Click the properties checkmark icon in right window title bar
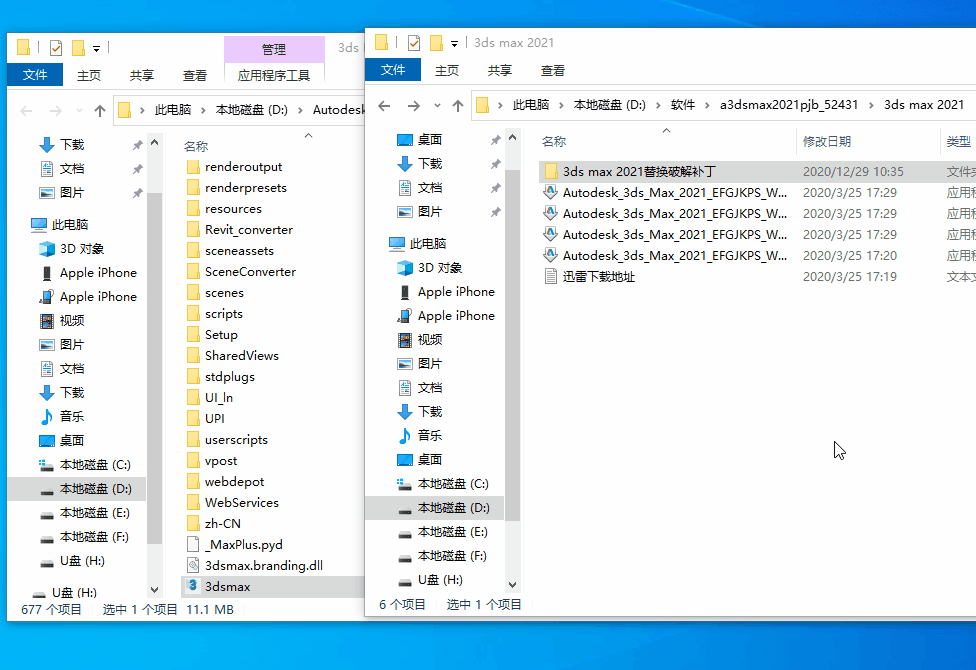The height and width of the screenshot is (670, 976). (413, 42)
